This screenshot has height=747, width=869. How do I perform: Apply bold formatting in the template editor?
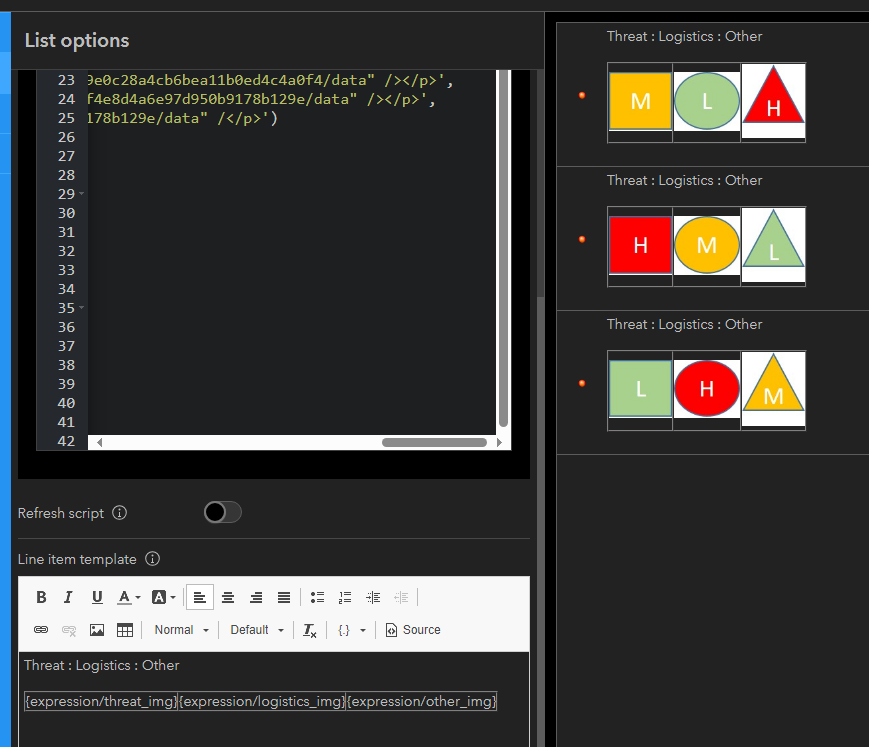point(41,597)
